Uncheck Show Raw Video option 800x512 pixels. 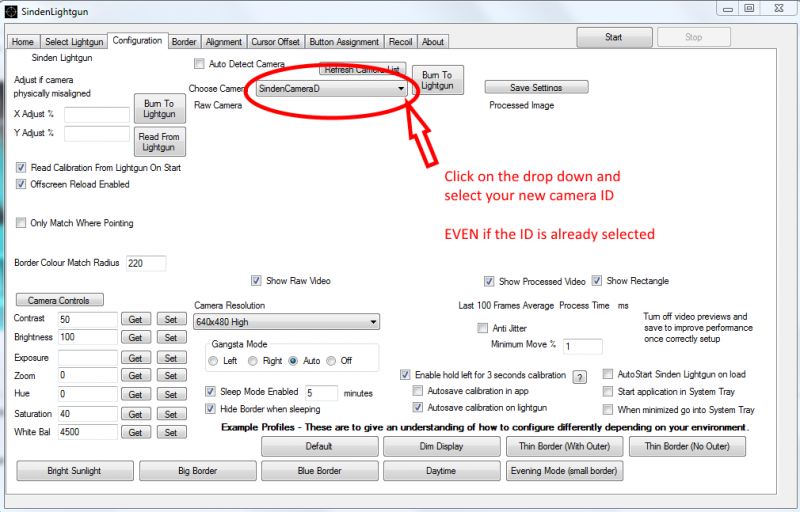257,281
